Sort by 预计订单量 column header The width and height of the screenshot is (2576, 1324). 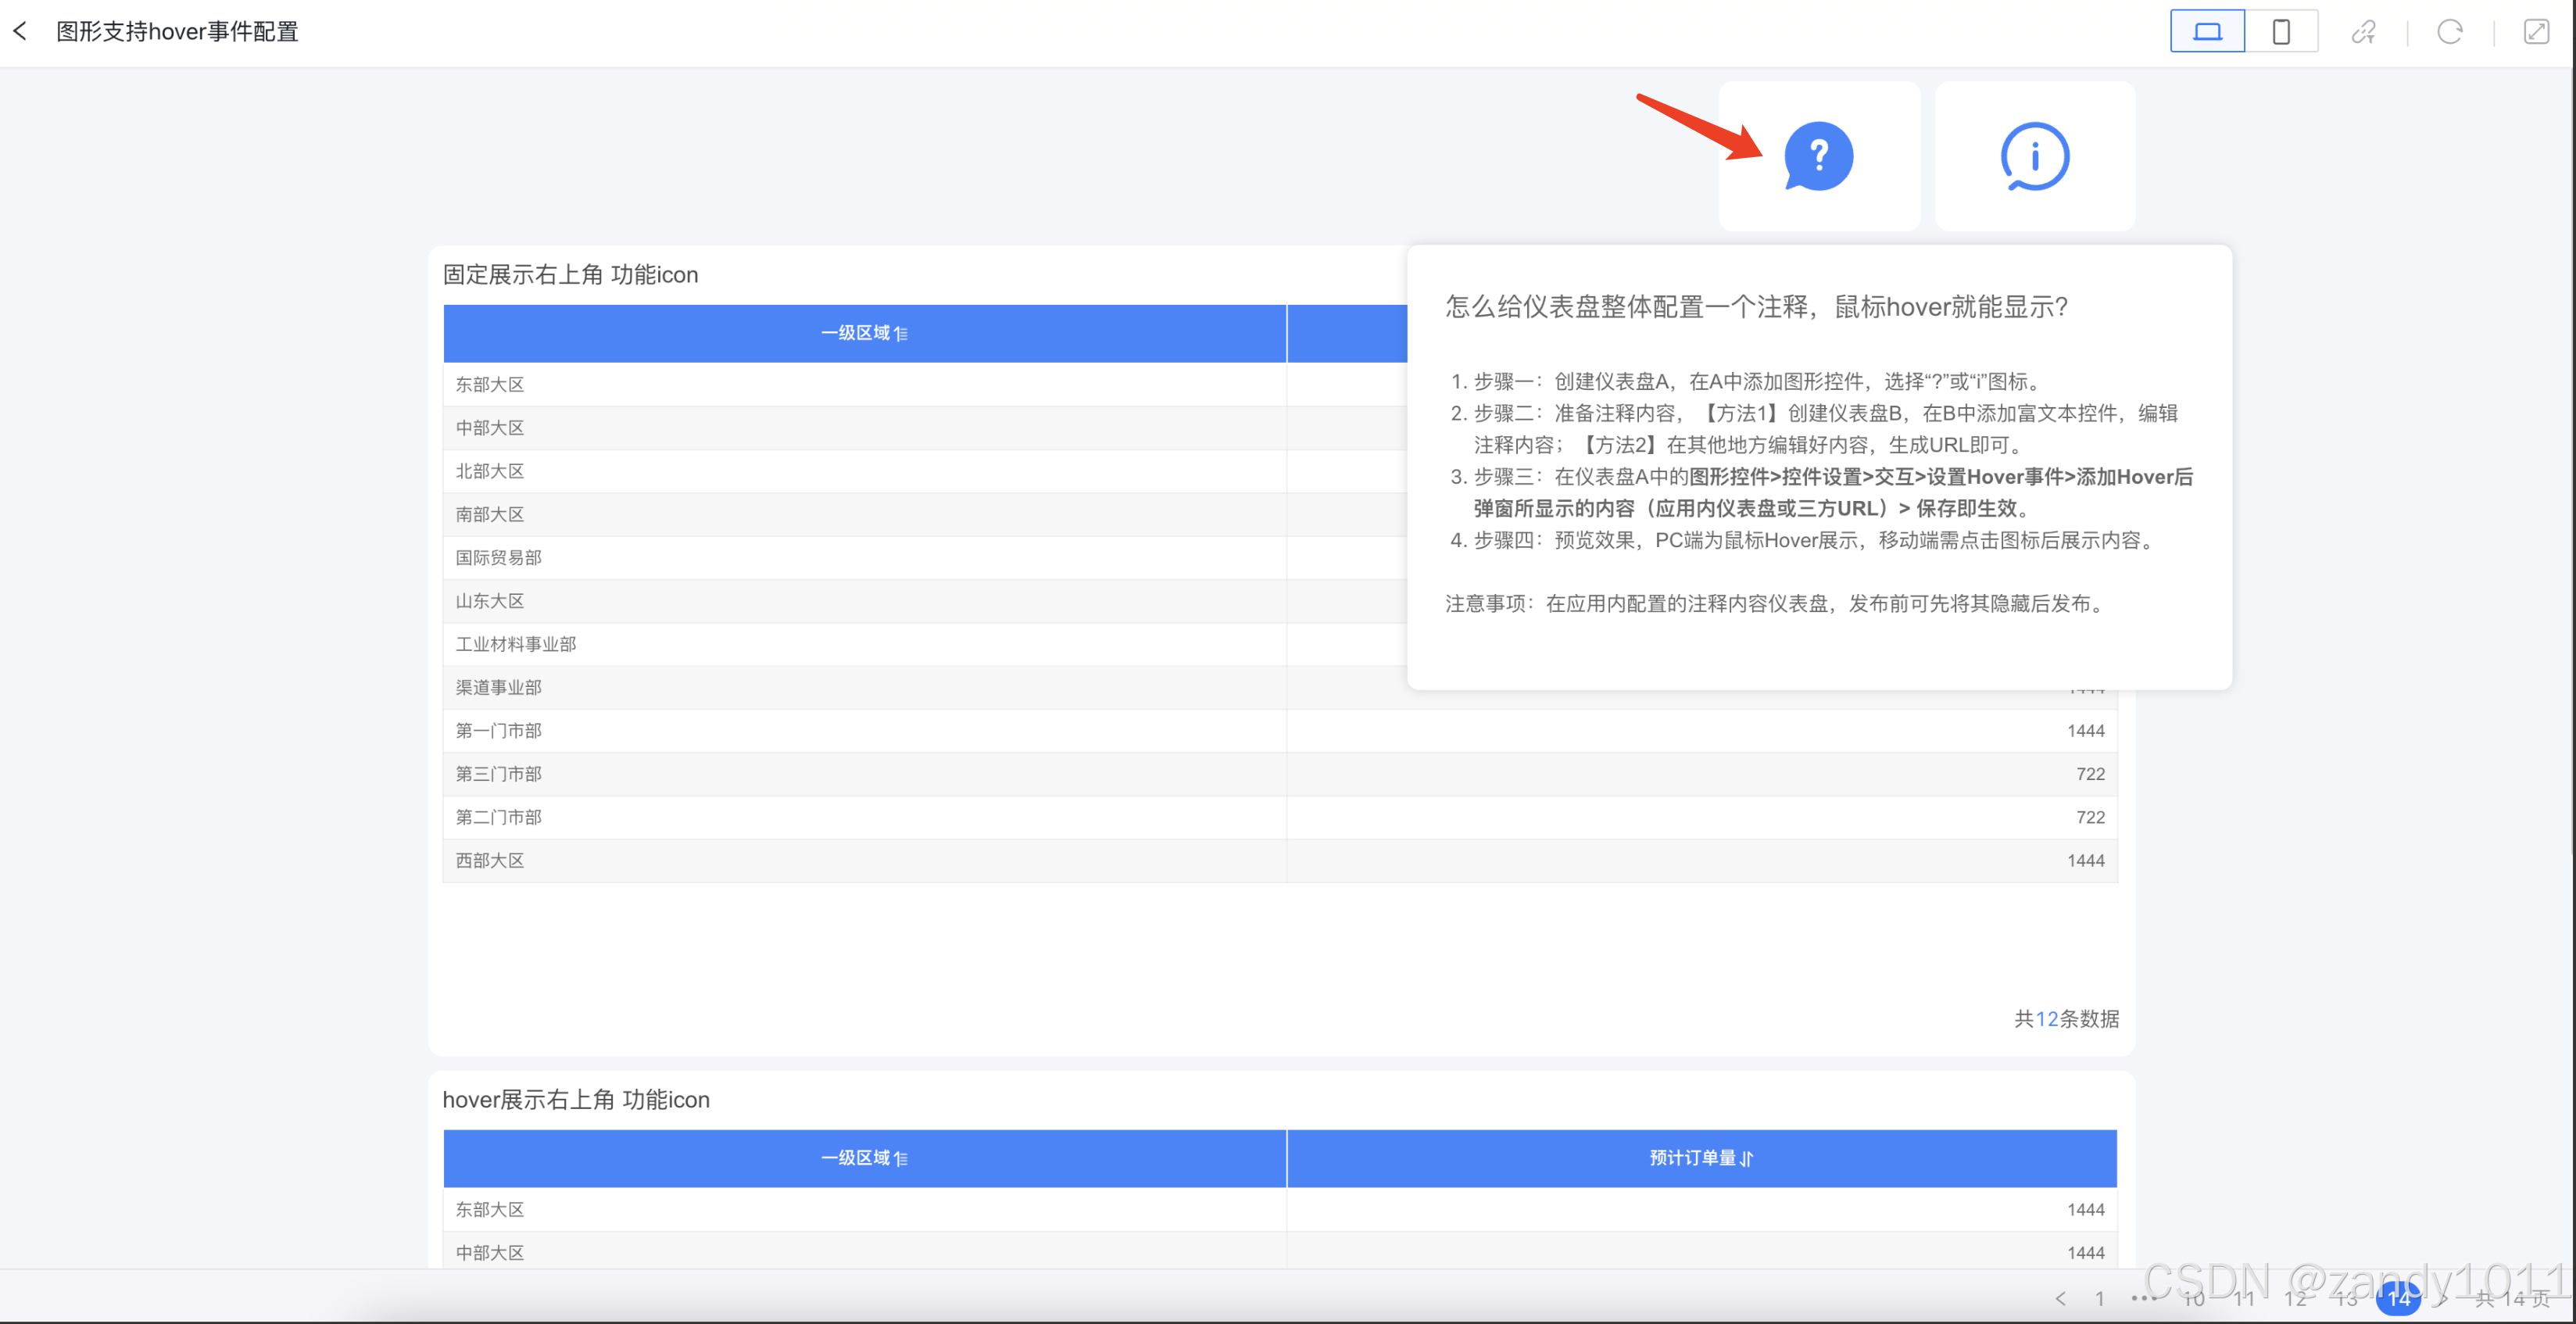[1700, 1158]
